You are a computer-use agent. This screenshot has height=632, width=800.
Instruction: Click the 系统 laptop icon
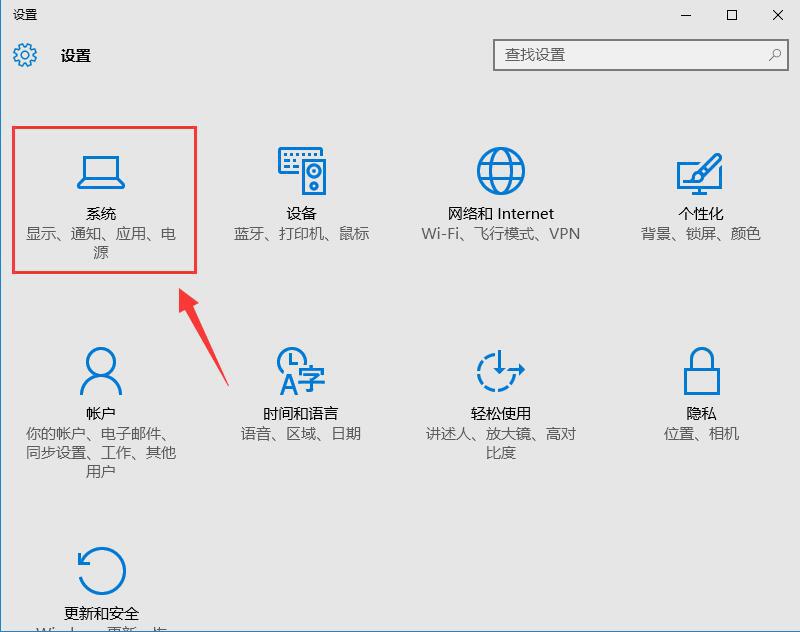(101, 173)
